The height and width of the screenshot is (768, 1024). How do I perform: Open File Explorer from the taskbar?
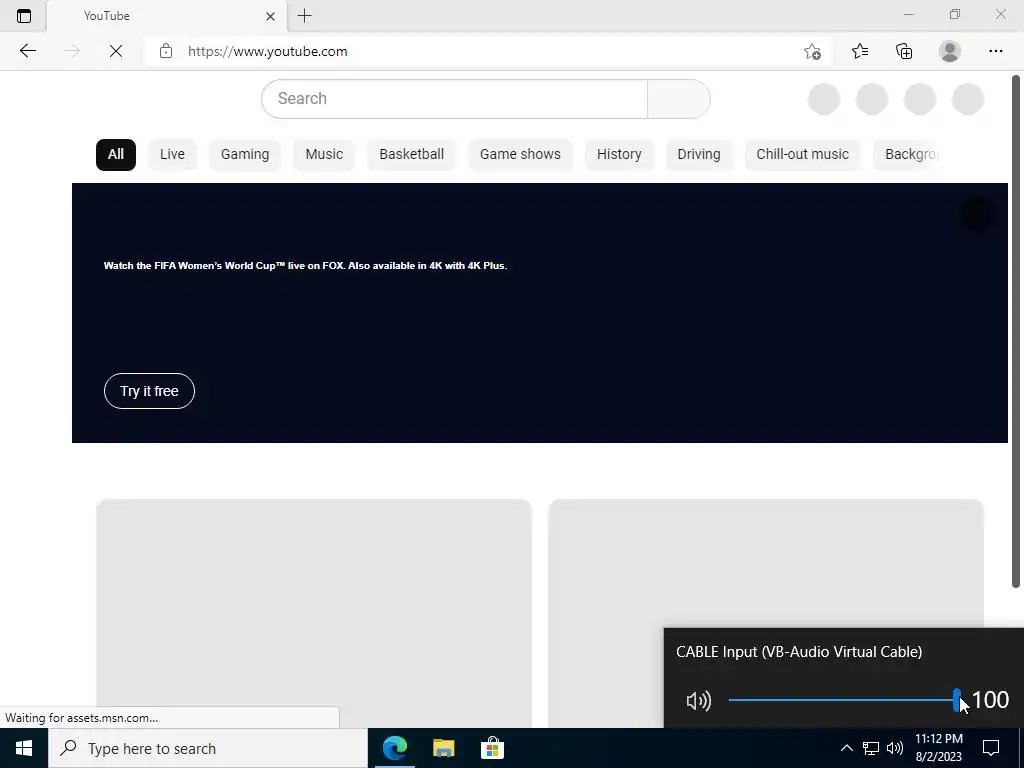(443, 748)
